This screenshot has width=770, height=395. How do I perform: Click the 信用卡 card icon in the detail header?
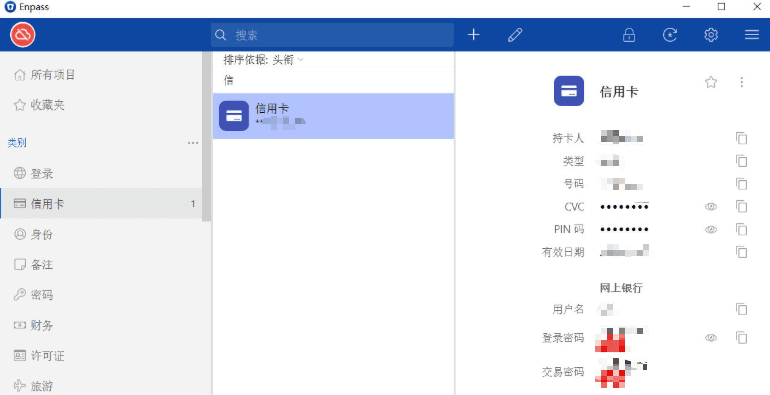(569, 91)
